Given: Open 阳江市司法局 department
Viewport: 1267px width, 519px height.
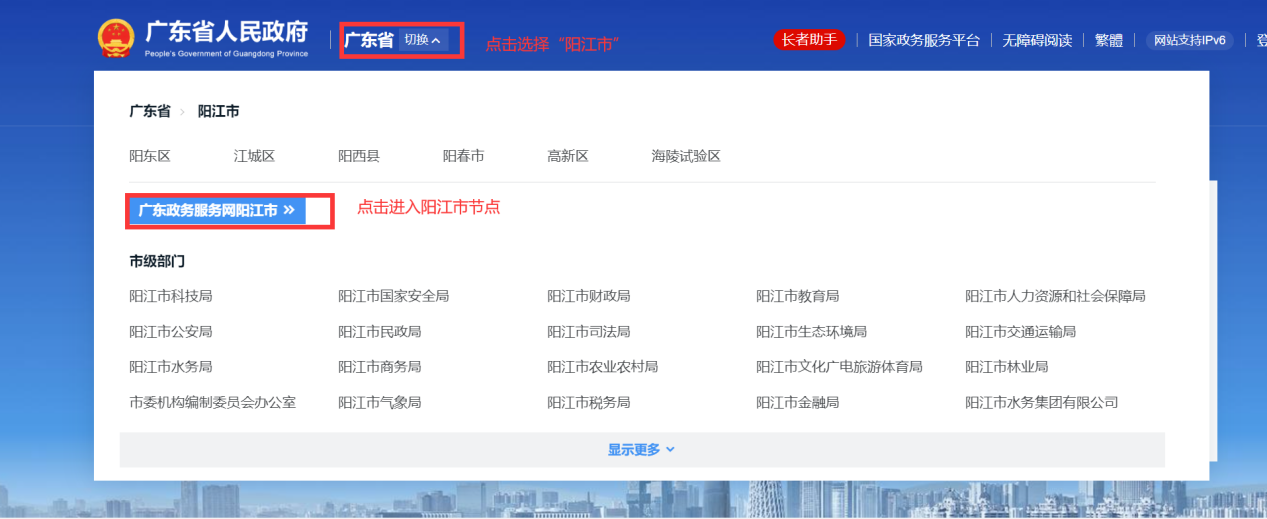Looking at the screenshot, I should [x=589, y=331].
